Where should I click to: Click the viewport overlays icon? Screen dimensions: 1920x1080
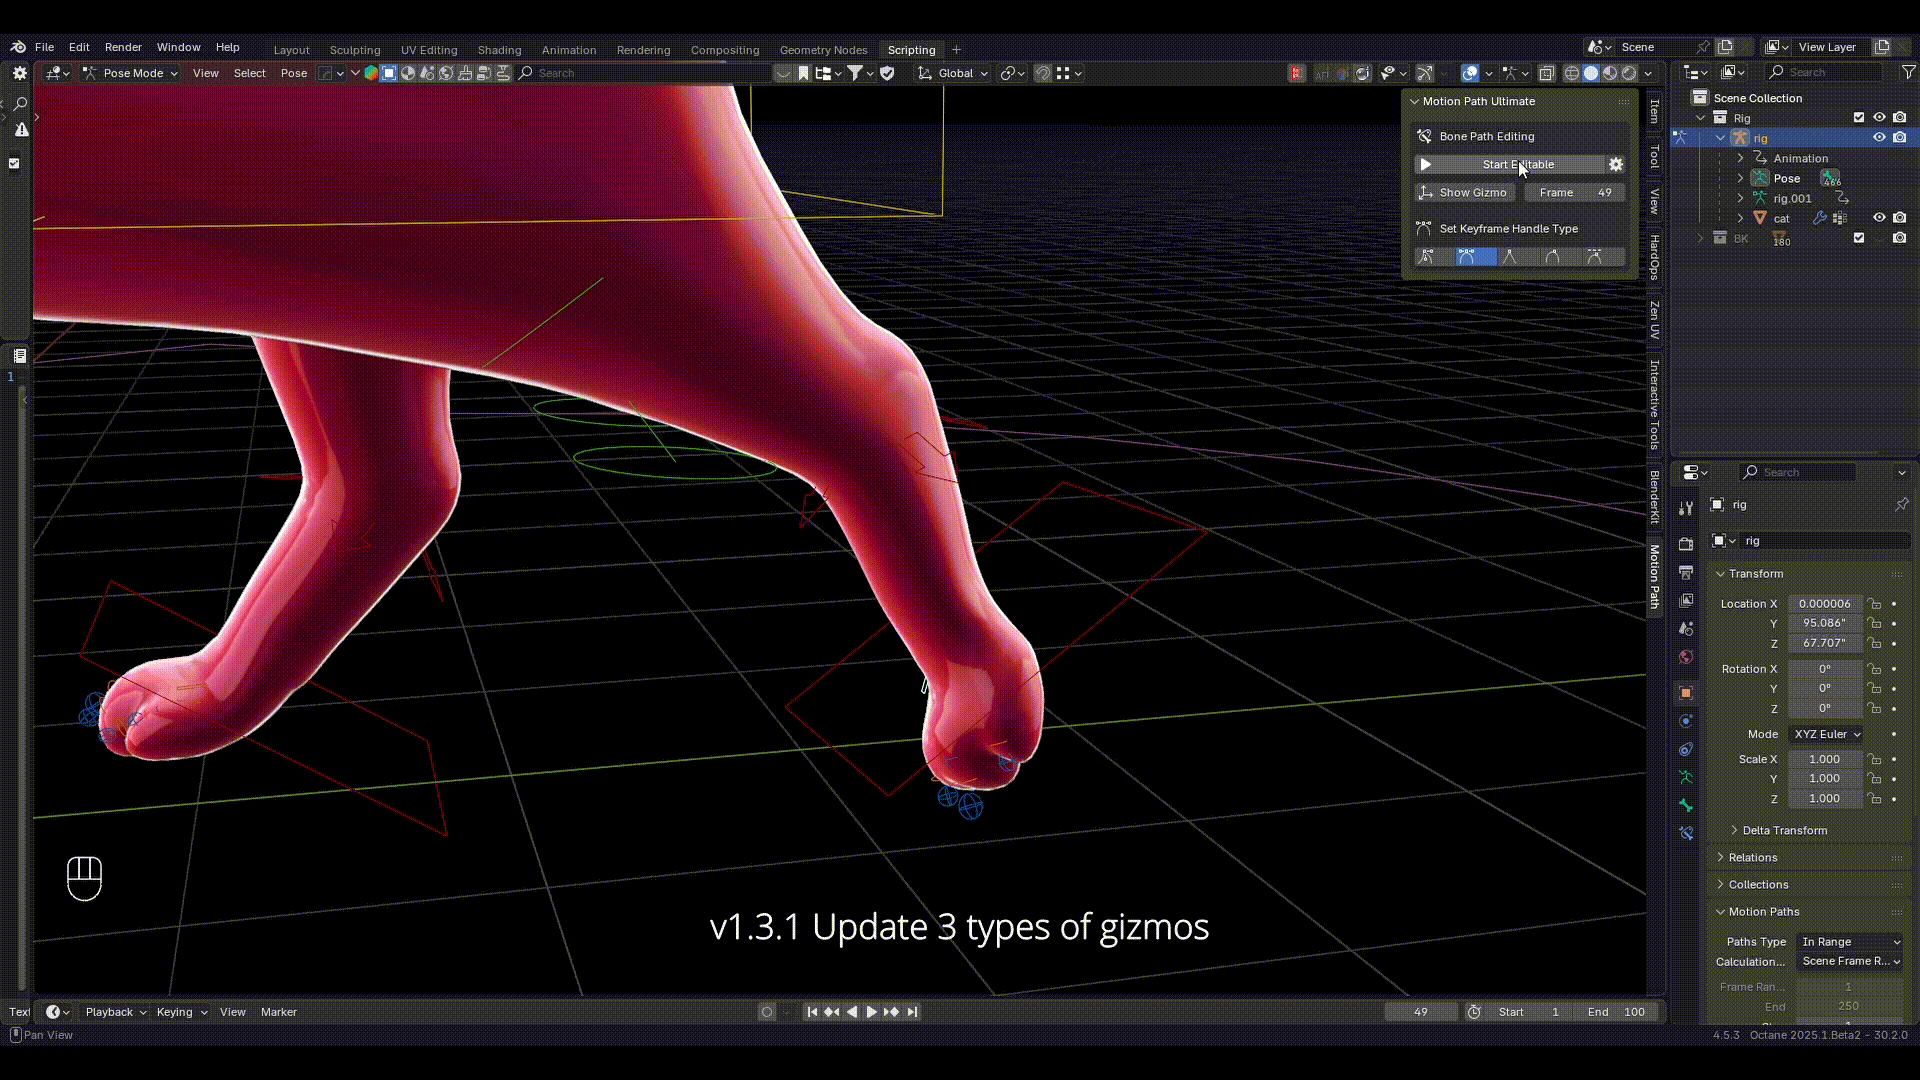(x=1470, y=73)
